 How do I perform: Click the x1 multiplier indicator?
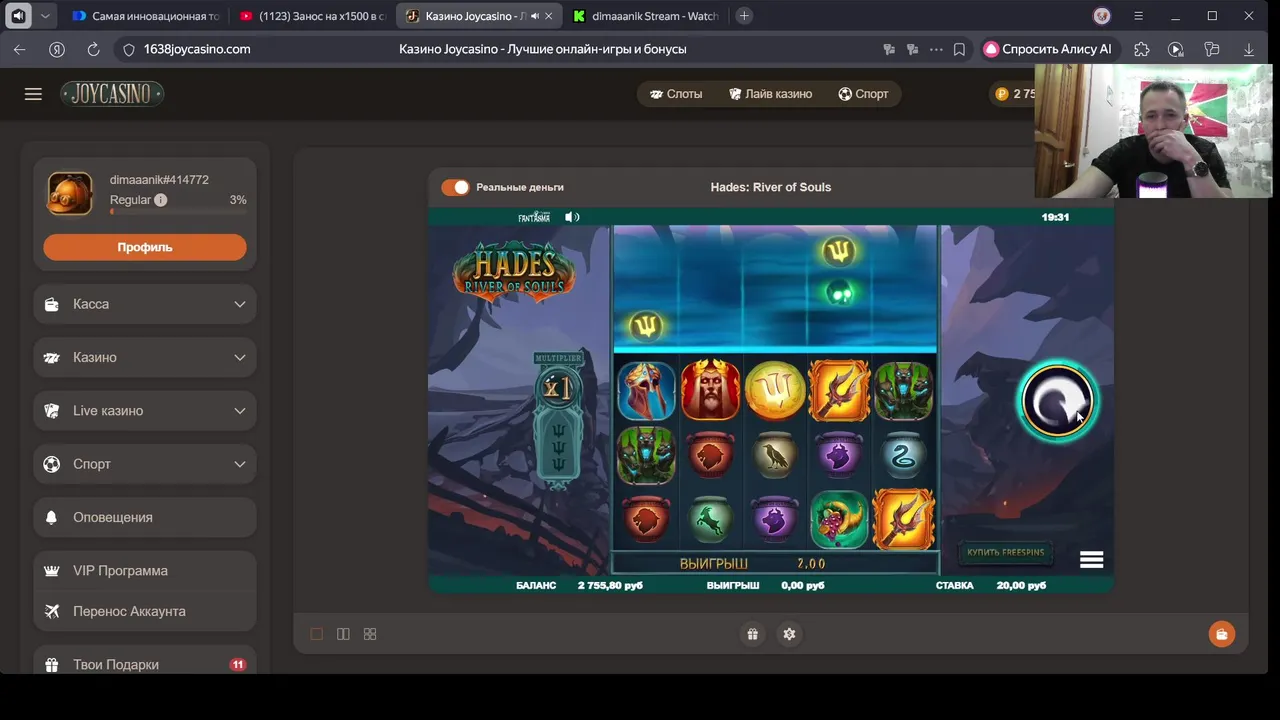coord(558,388)
